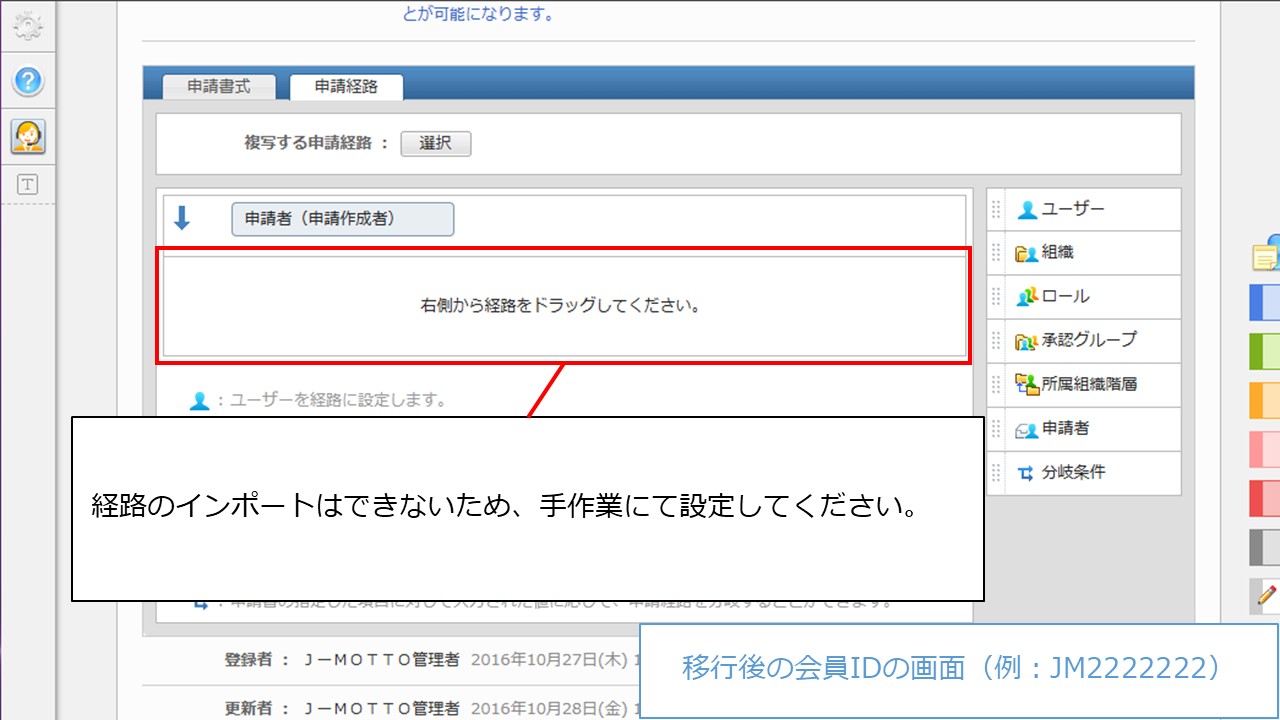Screen dimensions: 1280x720
Task: Pick the blue color swatch
Action: pyautogui.click(x=1265, y=303)
